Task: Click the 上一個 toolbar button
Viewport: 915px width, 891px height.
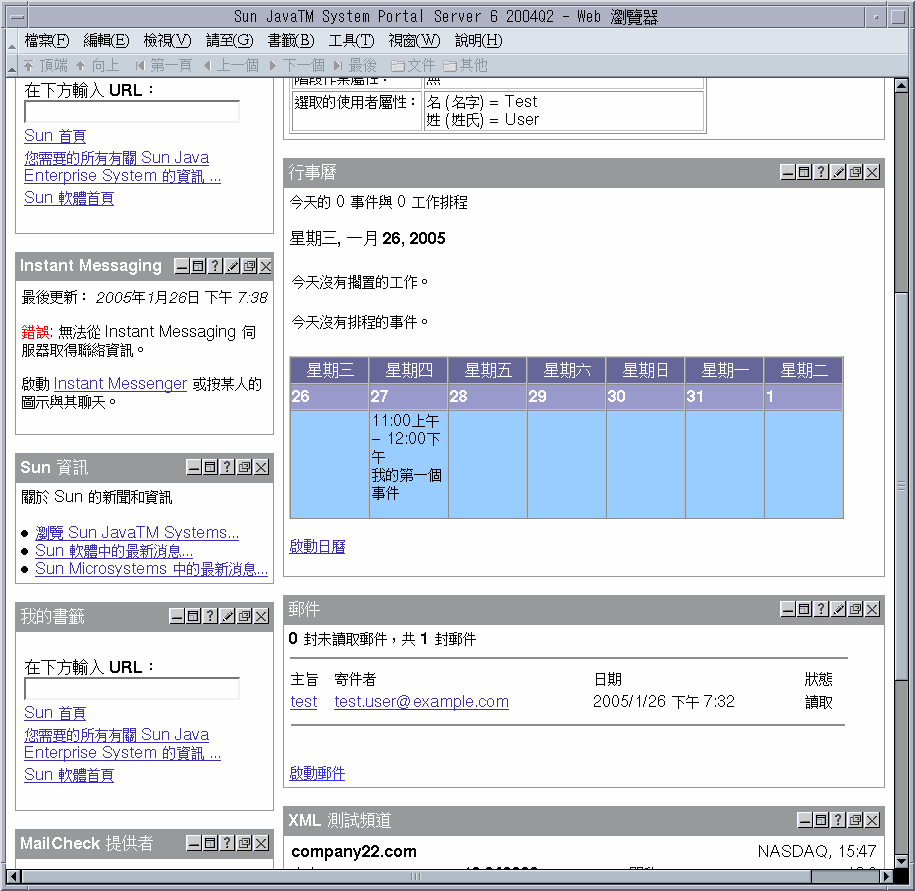Action: coord(231,65)
